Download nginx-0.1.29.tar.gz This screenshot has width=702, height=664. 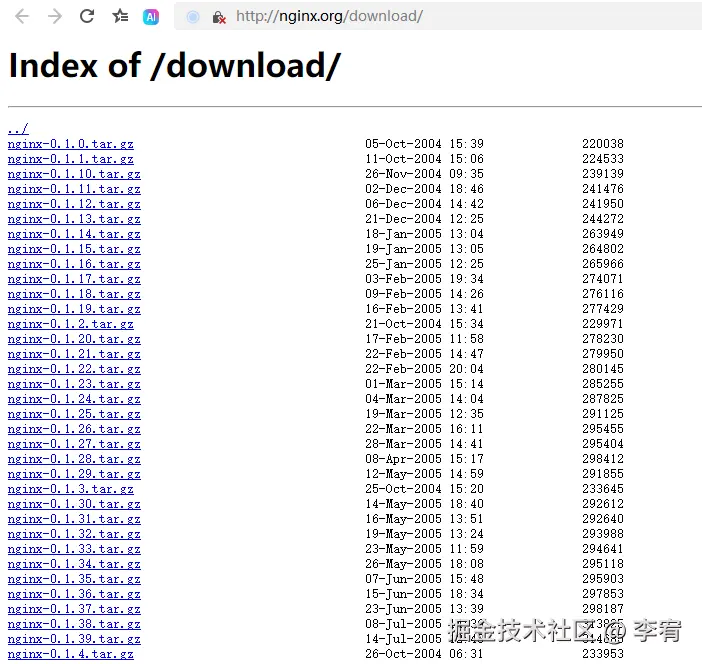pyautogui.click(x=74, y=474)
